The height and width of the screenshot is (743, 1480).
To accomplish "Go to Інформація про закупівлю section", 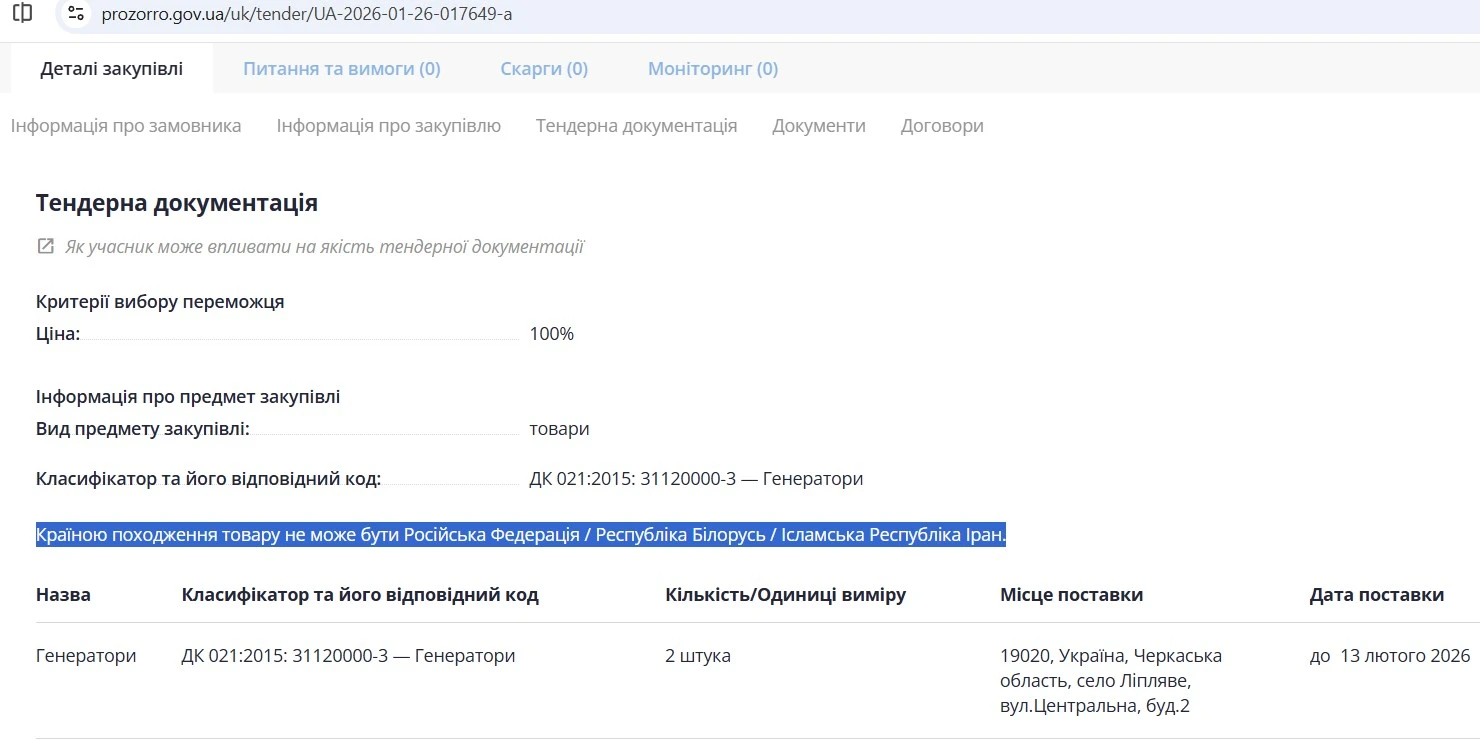I will [388, 126].
